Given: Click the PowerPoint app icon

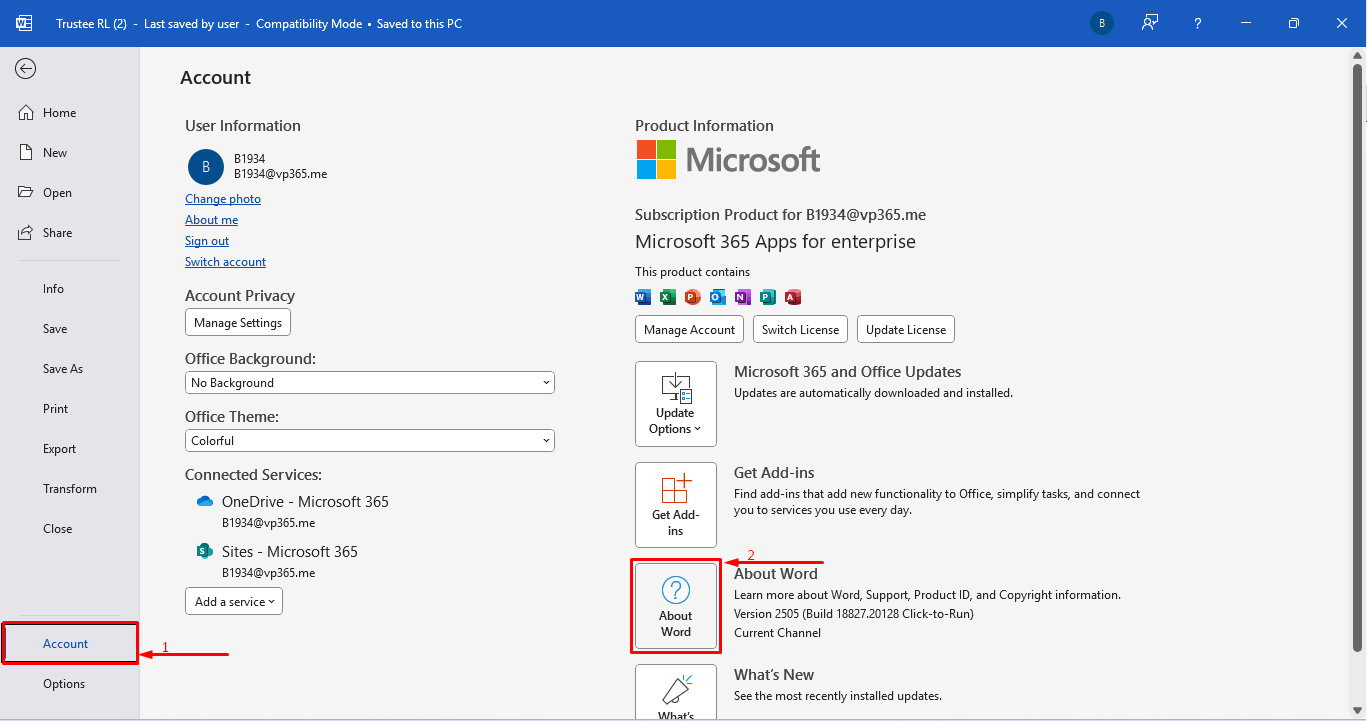Looking at the screenshot, I should tap(693, 297).
